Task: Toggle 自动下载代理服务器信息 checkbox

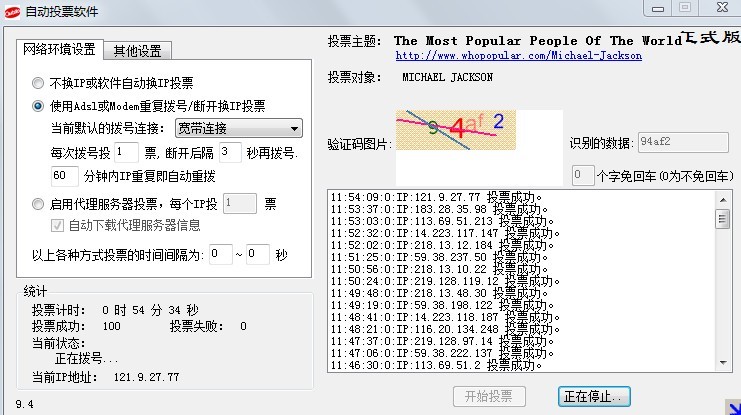Action: click(x=58, y=225)
